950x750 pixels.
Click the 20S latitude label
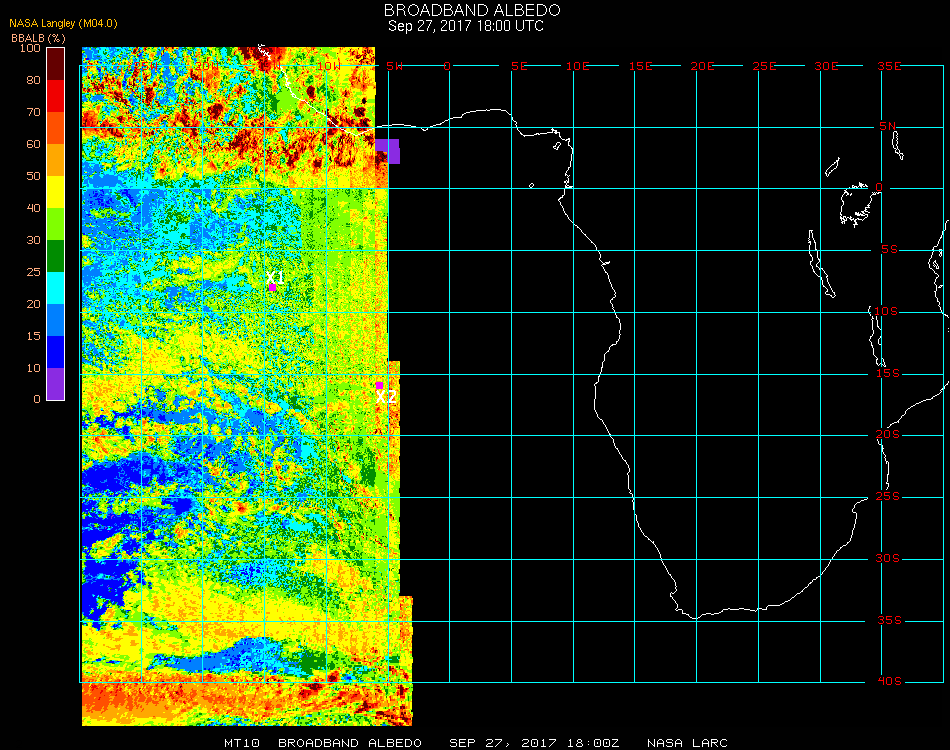[x=888, y=435]
